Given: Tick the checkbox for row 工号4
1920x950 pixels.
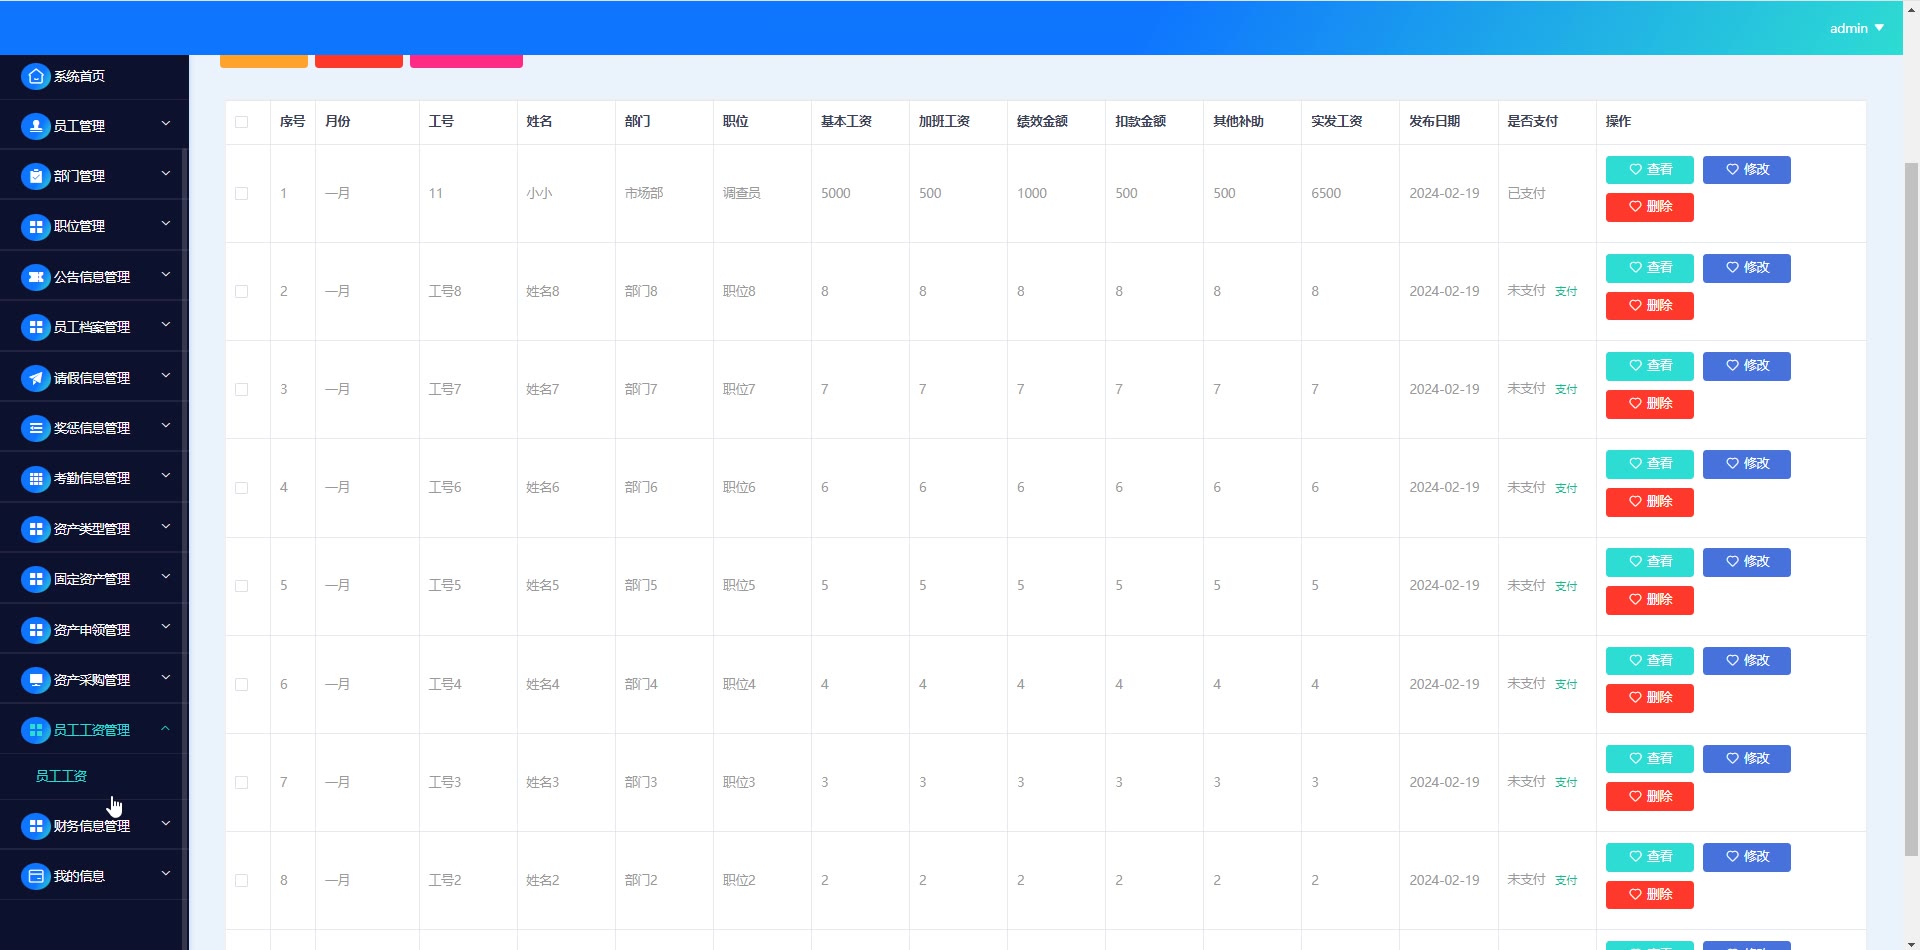Looking at the screenshot, I should point(241,685).
